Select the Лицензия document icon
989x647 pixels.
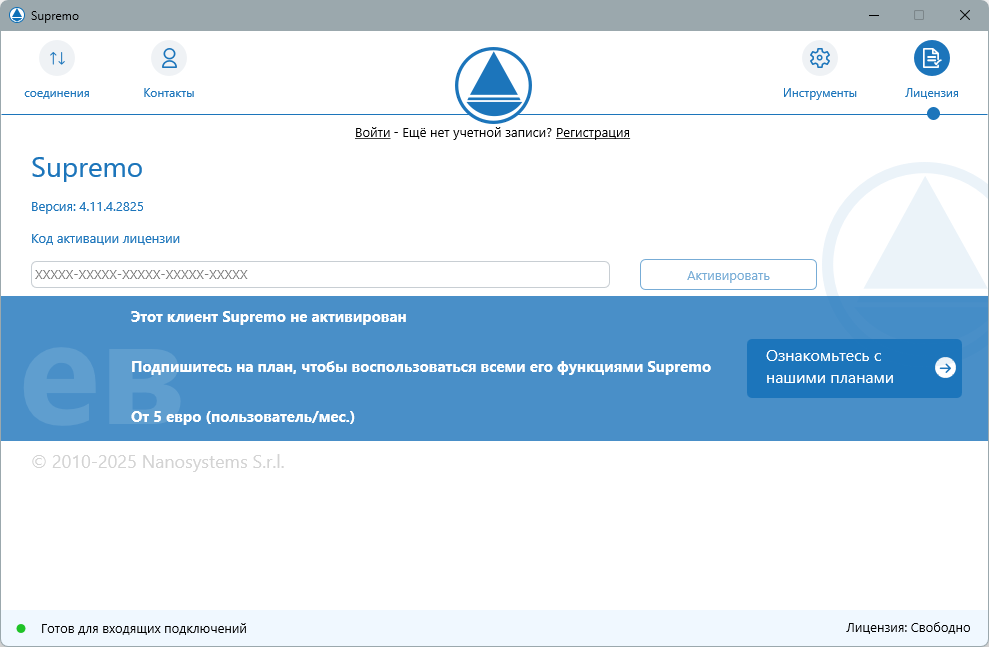click(x=932, y=58)
